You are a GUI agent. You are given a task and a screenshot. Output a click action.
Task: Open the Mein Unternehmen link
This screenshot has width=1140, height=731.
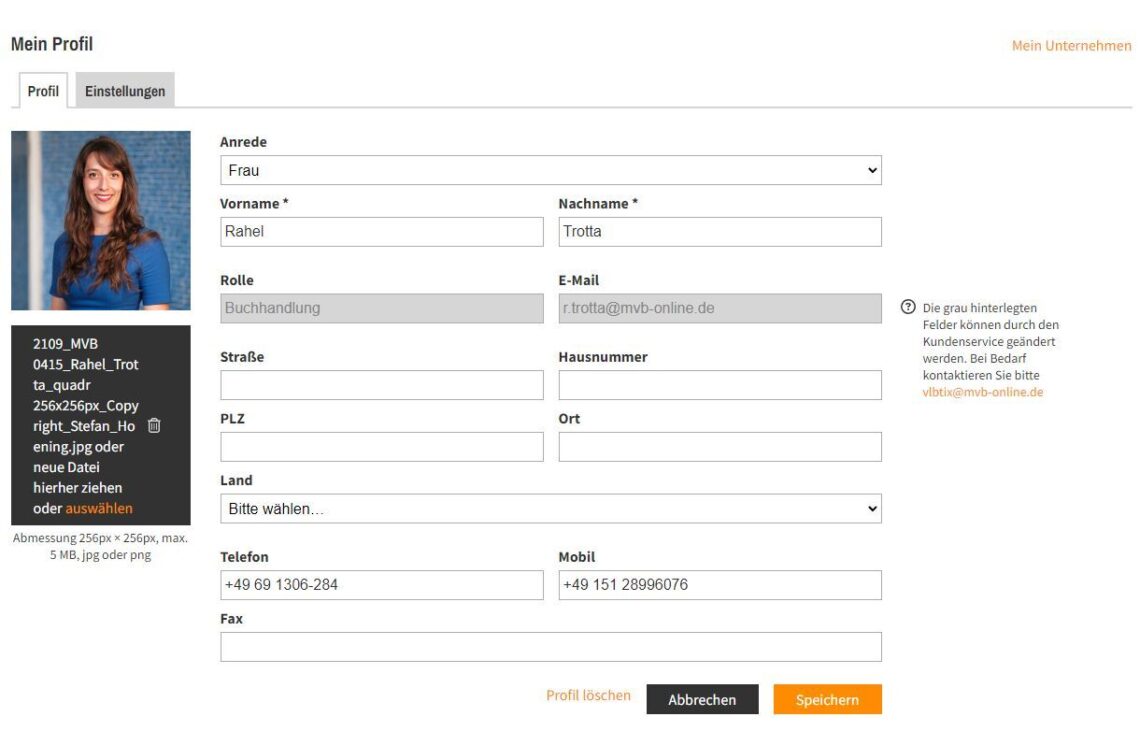[1071, 46]
